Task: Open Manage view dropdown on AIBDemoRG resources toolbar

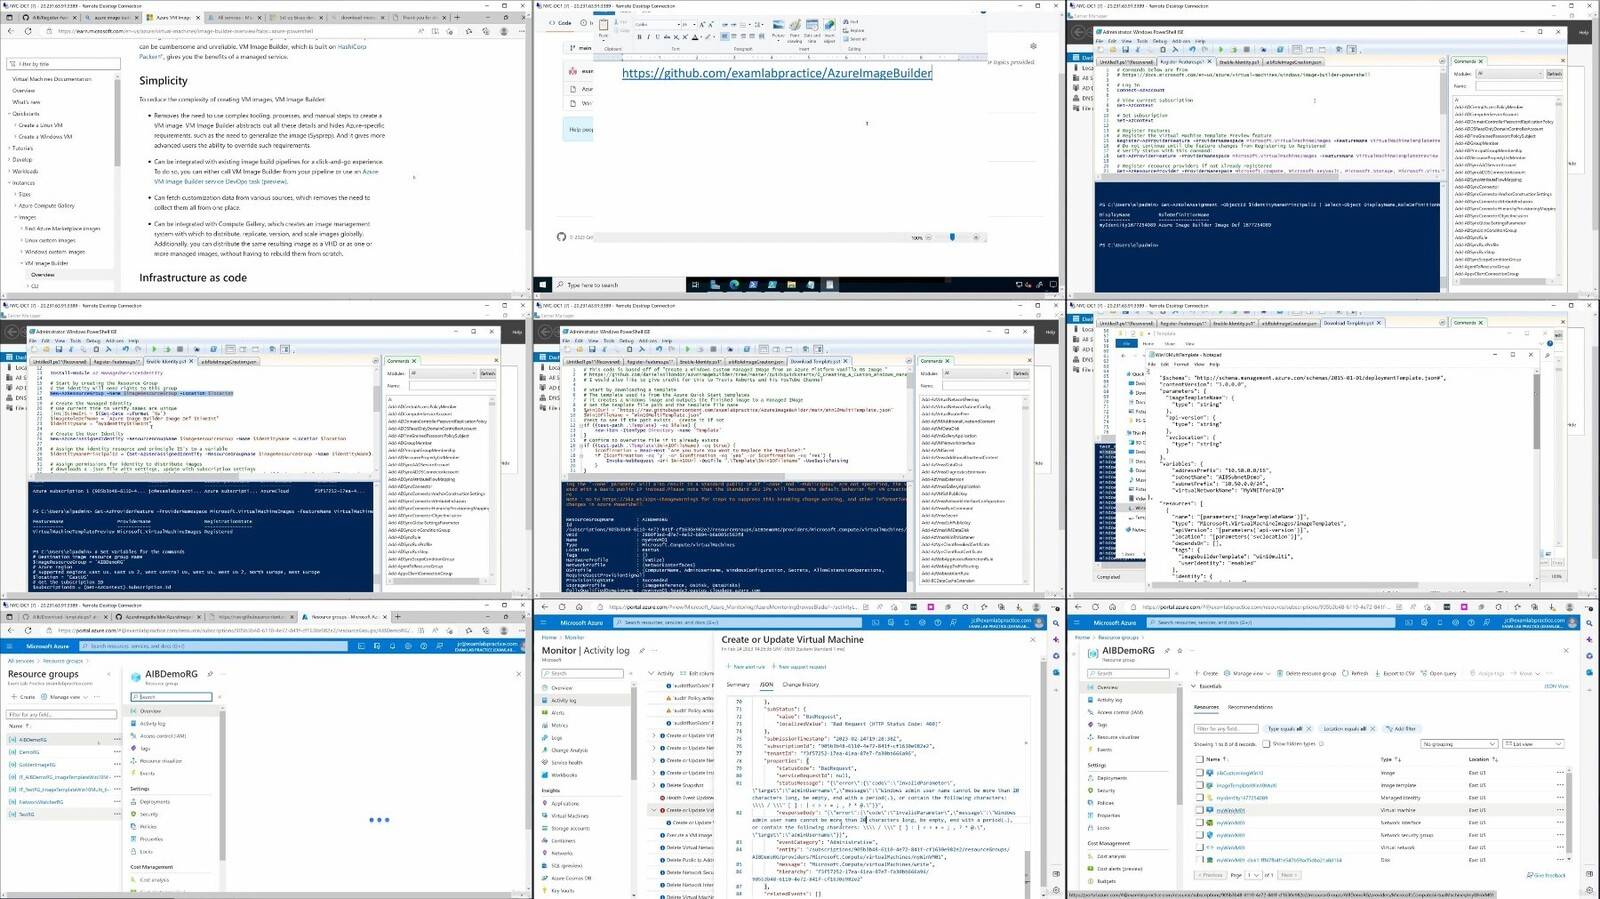Action: pos(1246,673)
